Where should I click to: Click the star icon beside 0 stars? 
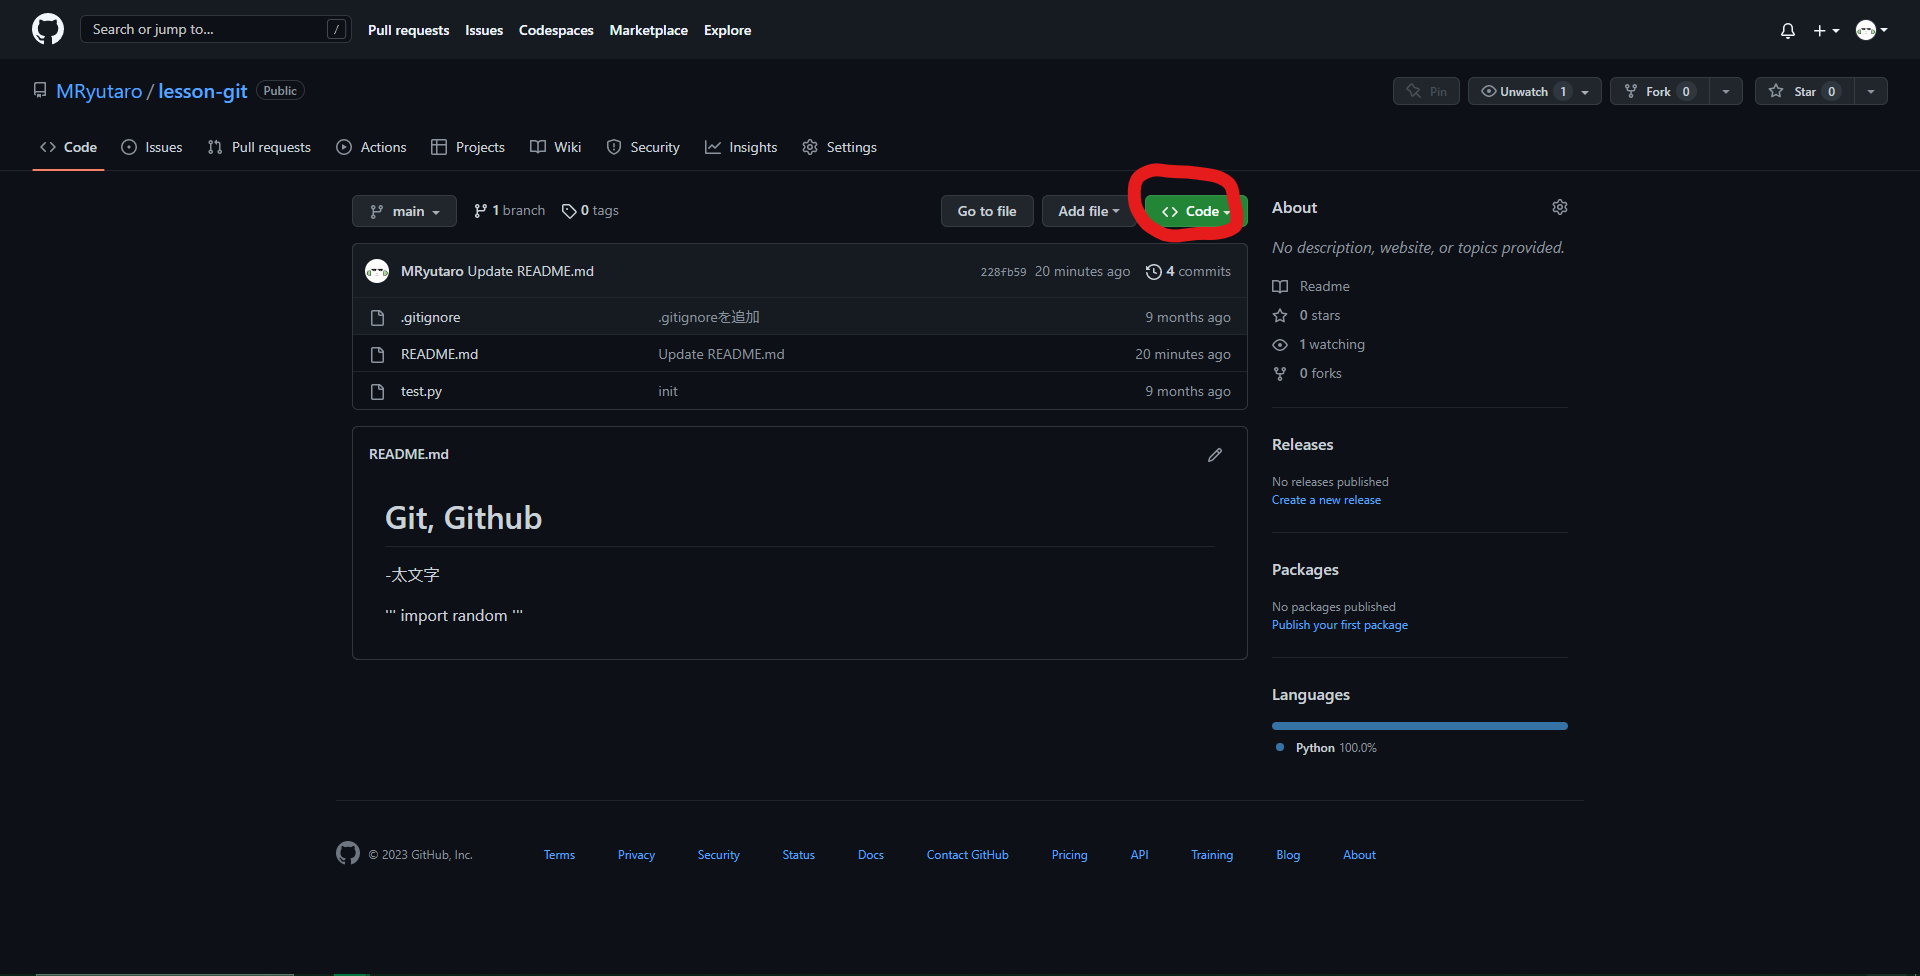(1280, 315)
